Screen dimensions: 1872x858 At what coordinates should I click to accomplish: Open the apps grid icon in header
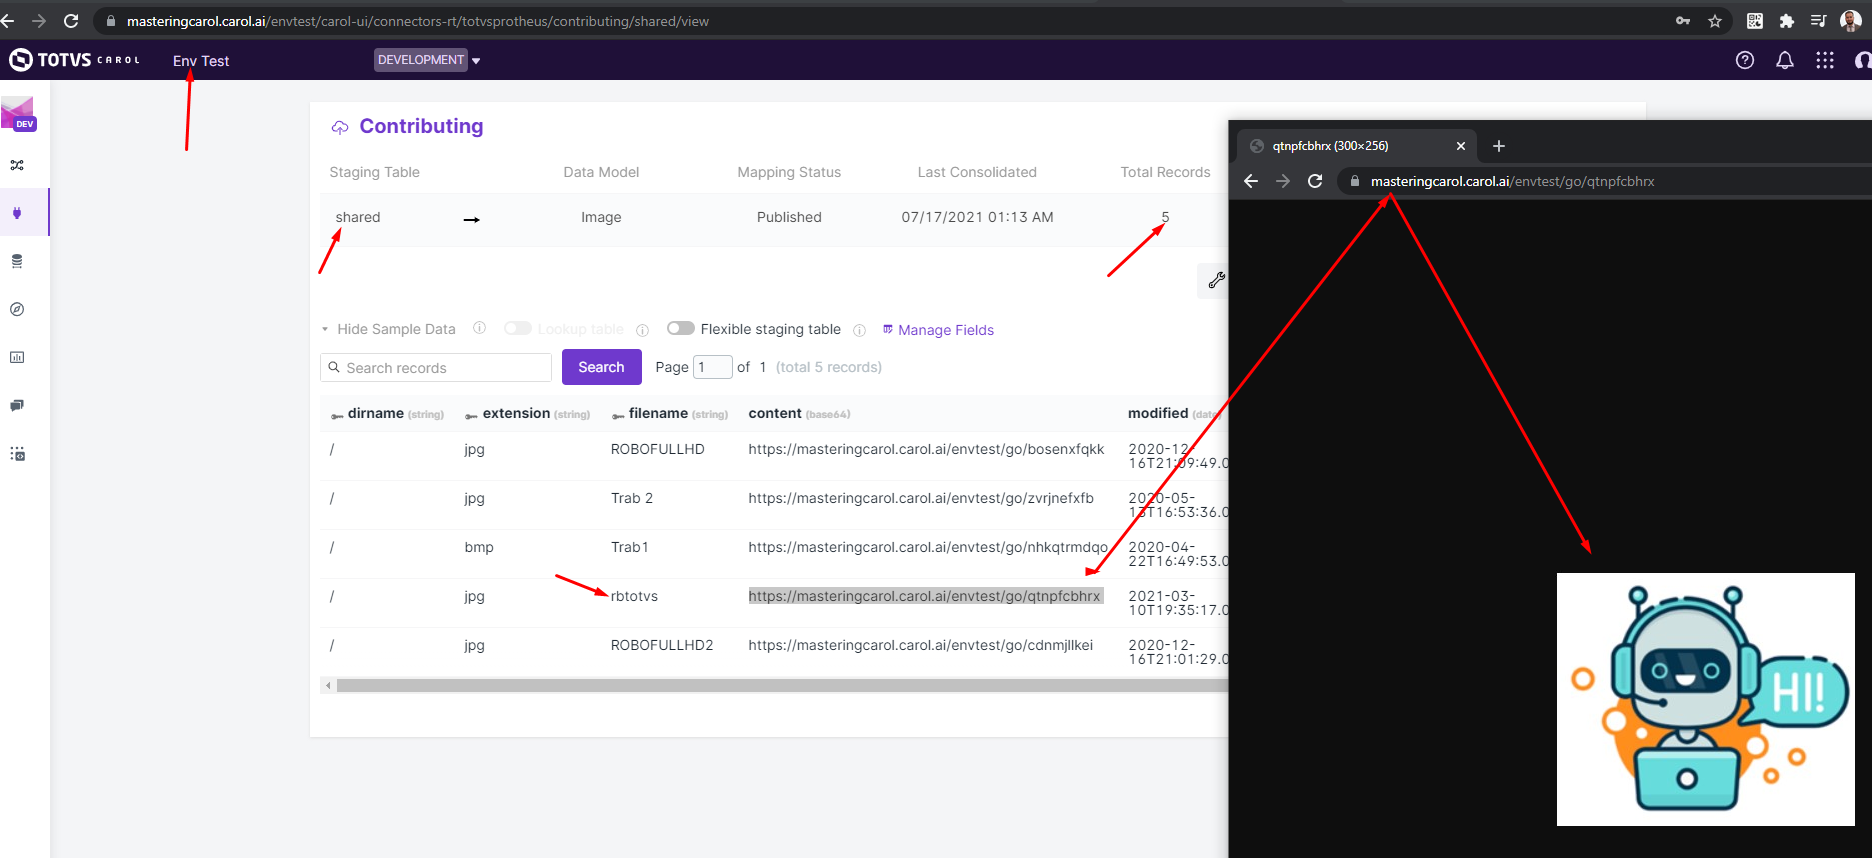point(1824,60)
